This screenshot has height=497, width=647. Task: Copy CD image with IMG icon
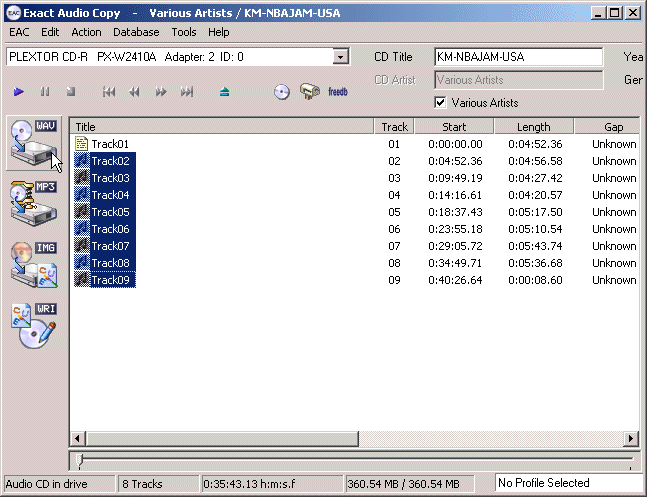34,265
